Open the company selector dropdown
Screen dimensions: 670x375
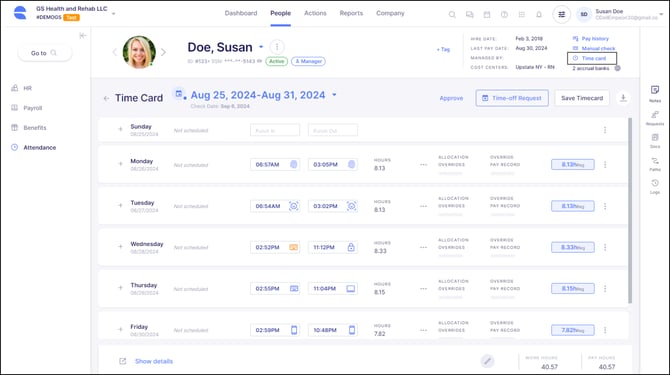click(114, 14)
